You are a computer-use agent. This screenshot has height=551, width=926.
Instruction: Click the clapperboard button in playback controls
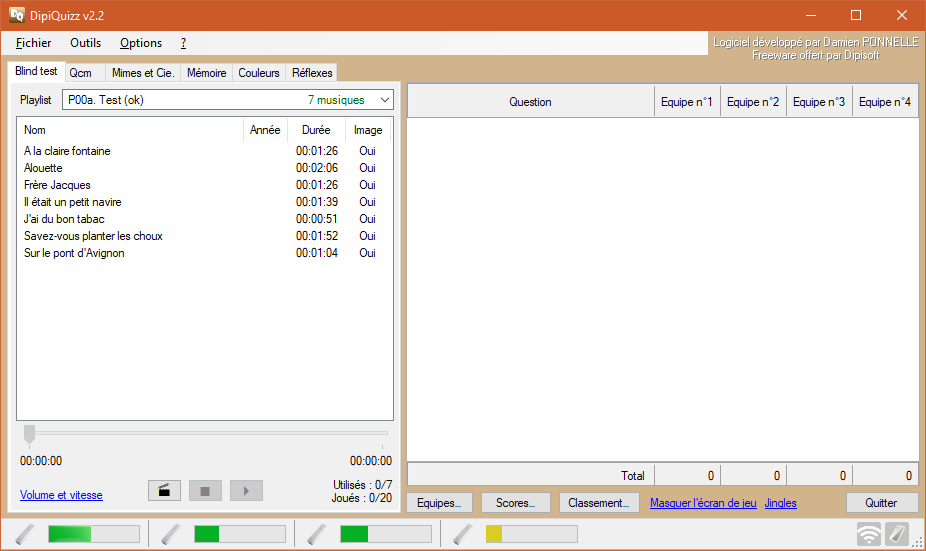click(164, 490)
